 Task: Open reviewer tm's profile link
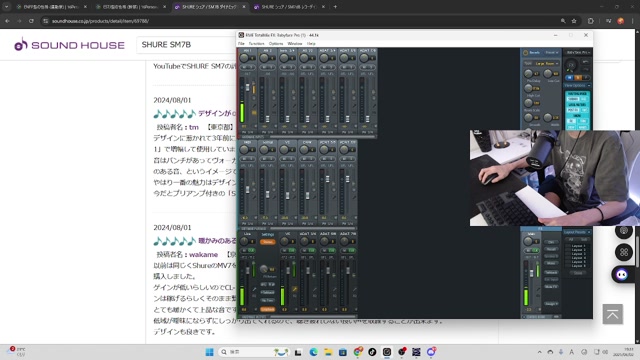pos(193,127)
